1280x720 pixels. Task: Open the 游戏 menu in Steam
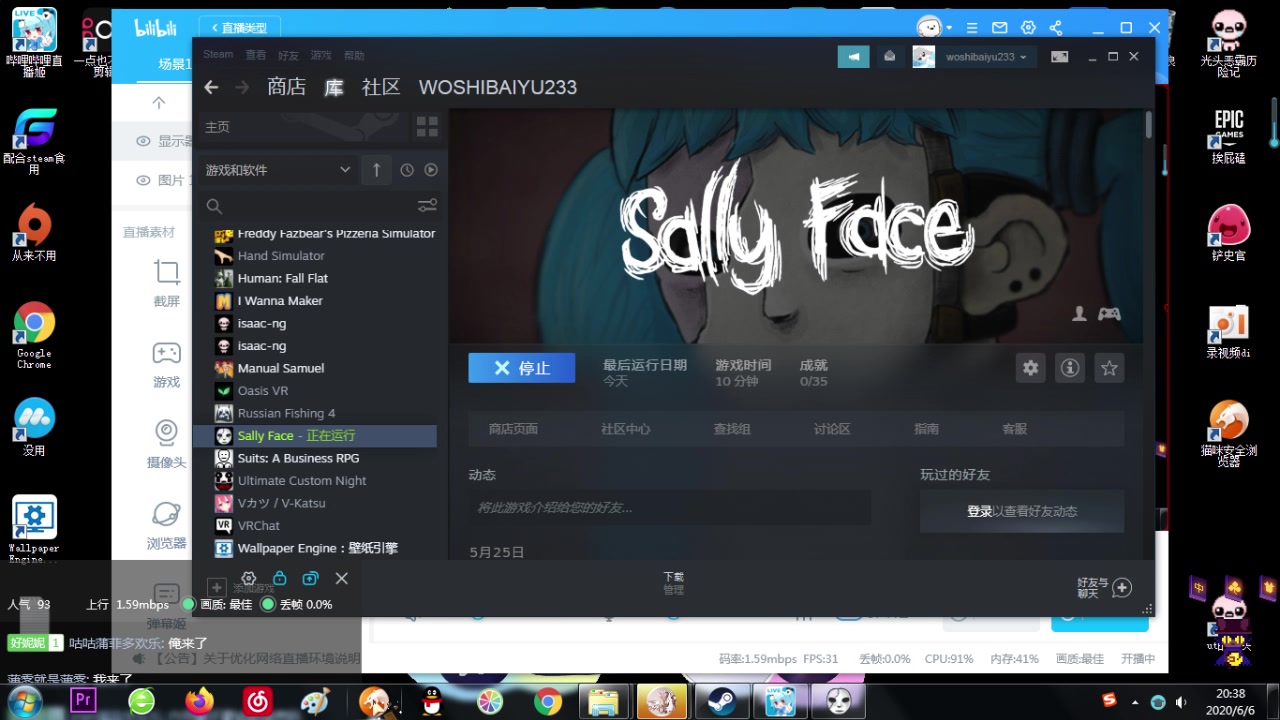321,55
